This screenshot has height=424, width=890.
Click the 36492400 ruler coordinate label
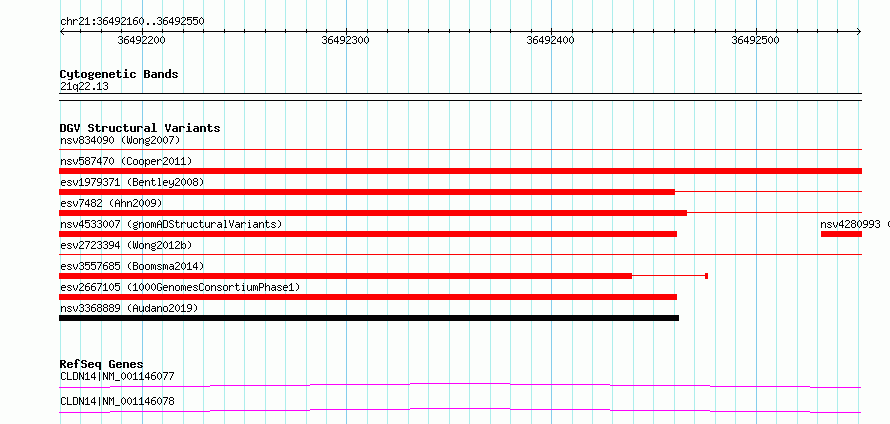(x=551, y=40)
